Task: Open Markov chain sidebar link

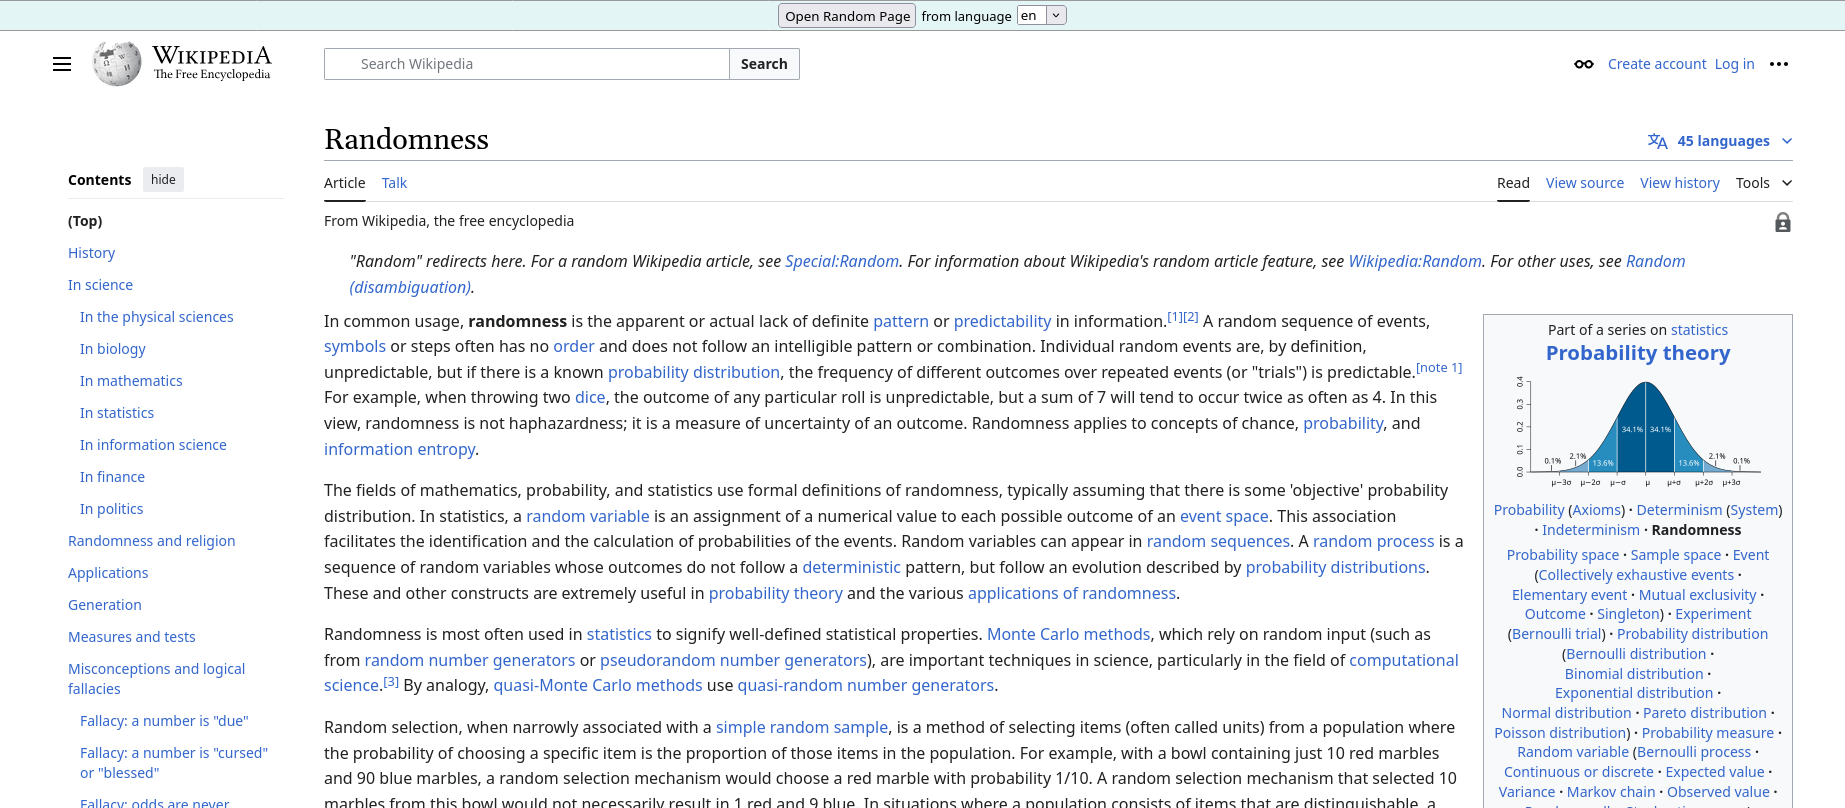Action: [x=1611, y=792]
